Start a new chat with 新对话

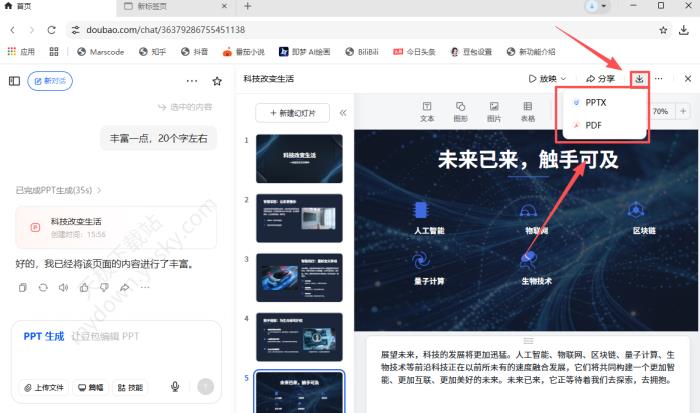[x=50, y=81]
